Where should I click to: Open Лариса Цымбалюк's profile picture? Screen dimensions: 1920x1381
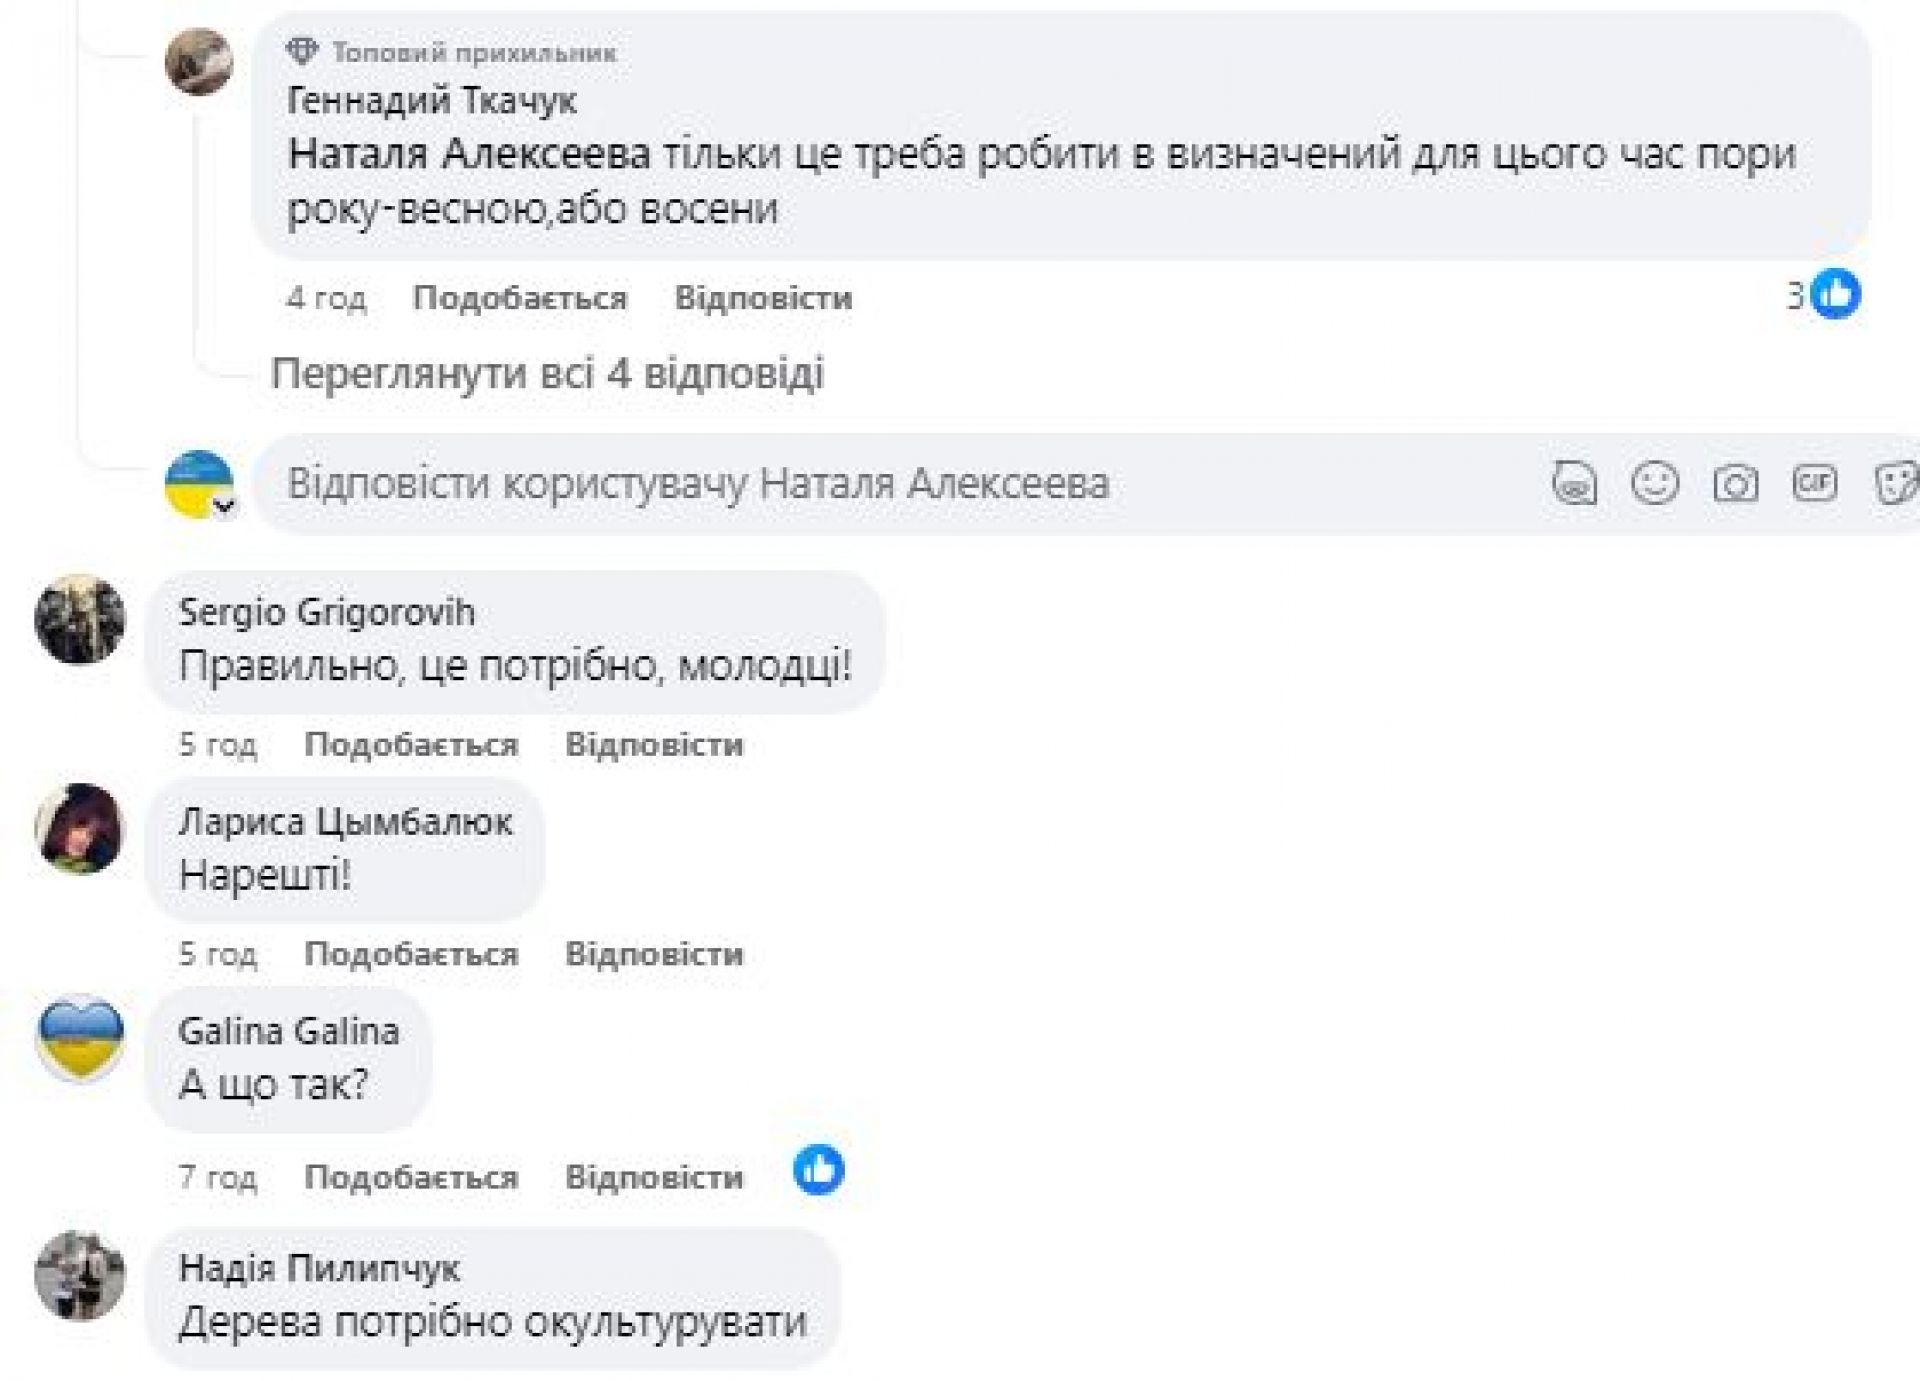(79, 829)
